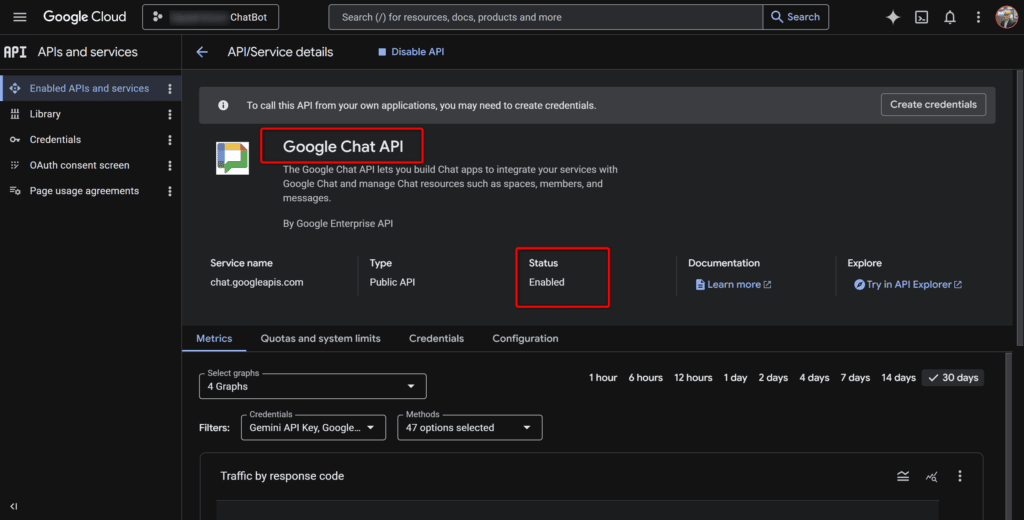Image resolution: width=1024 pixels, height=520 pixels.
Task: Switch to Quotas and system limits tab
Action: pos(321,338)
